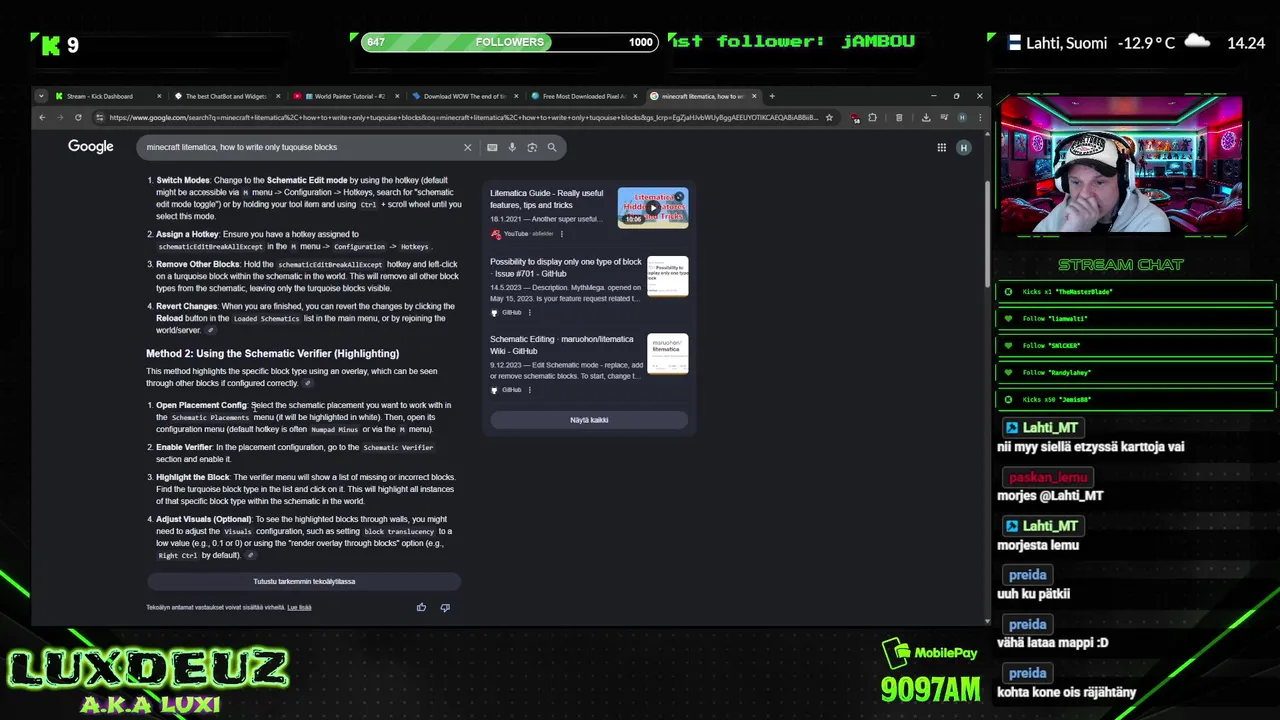Click chat message 'kohta kone ois räjähtäny'

[1066, 692]
